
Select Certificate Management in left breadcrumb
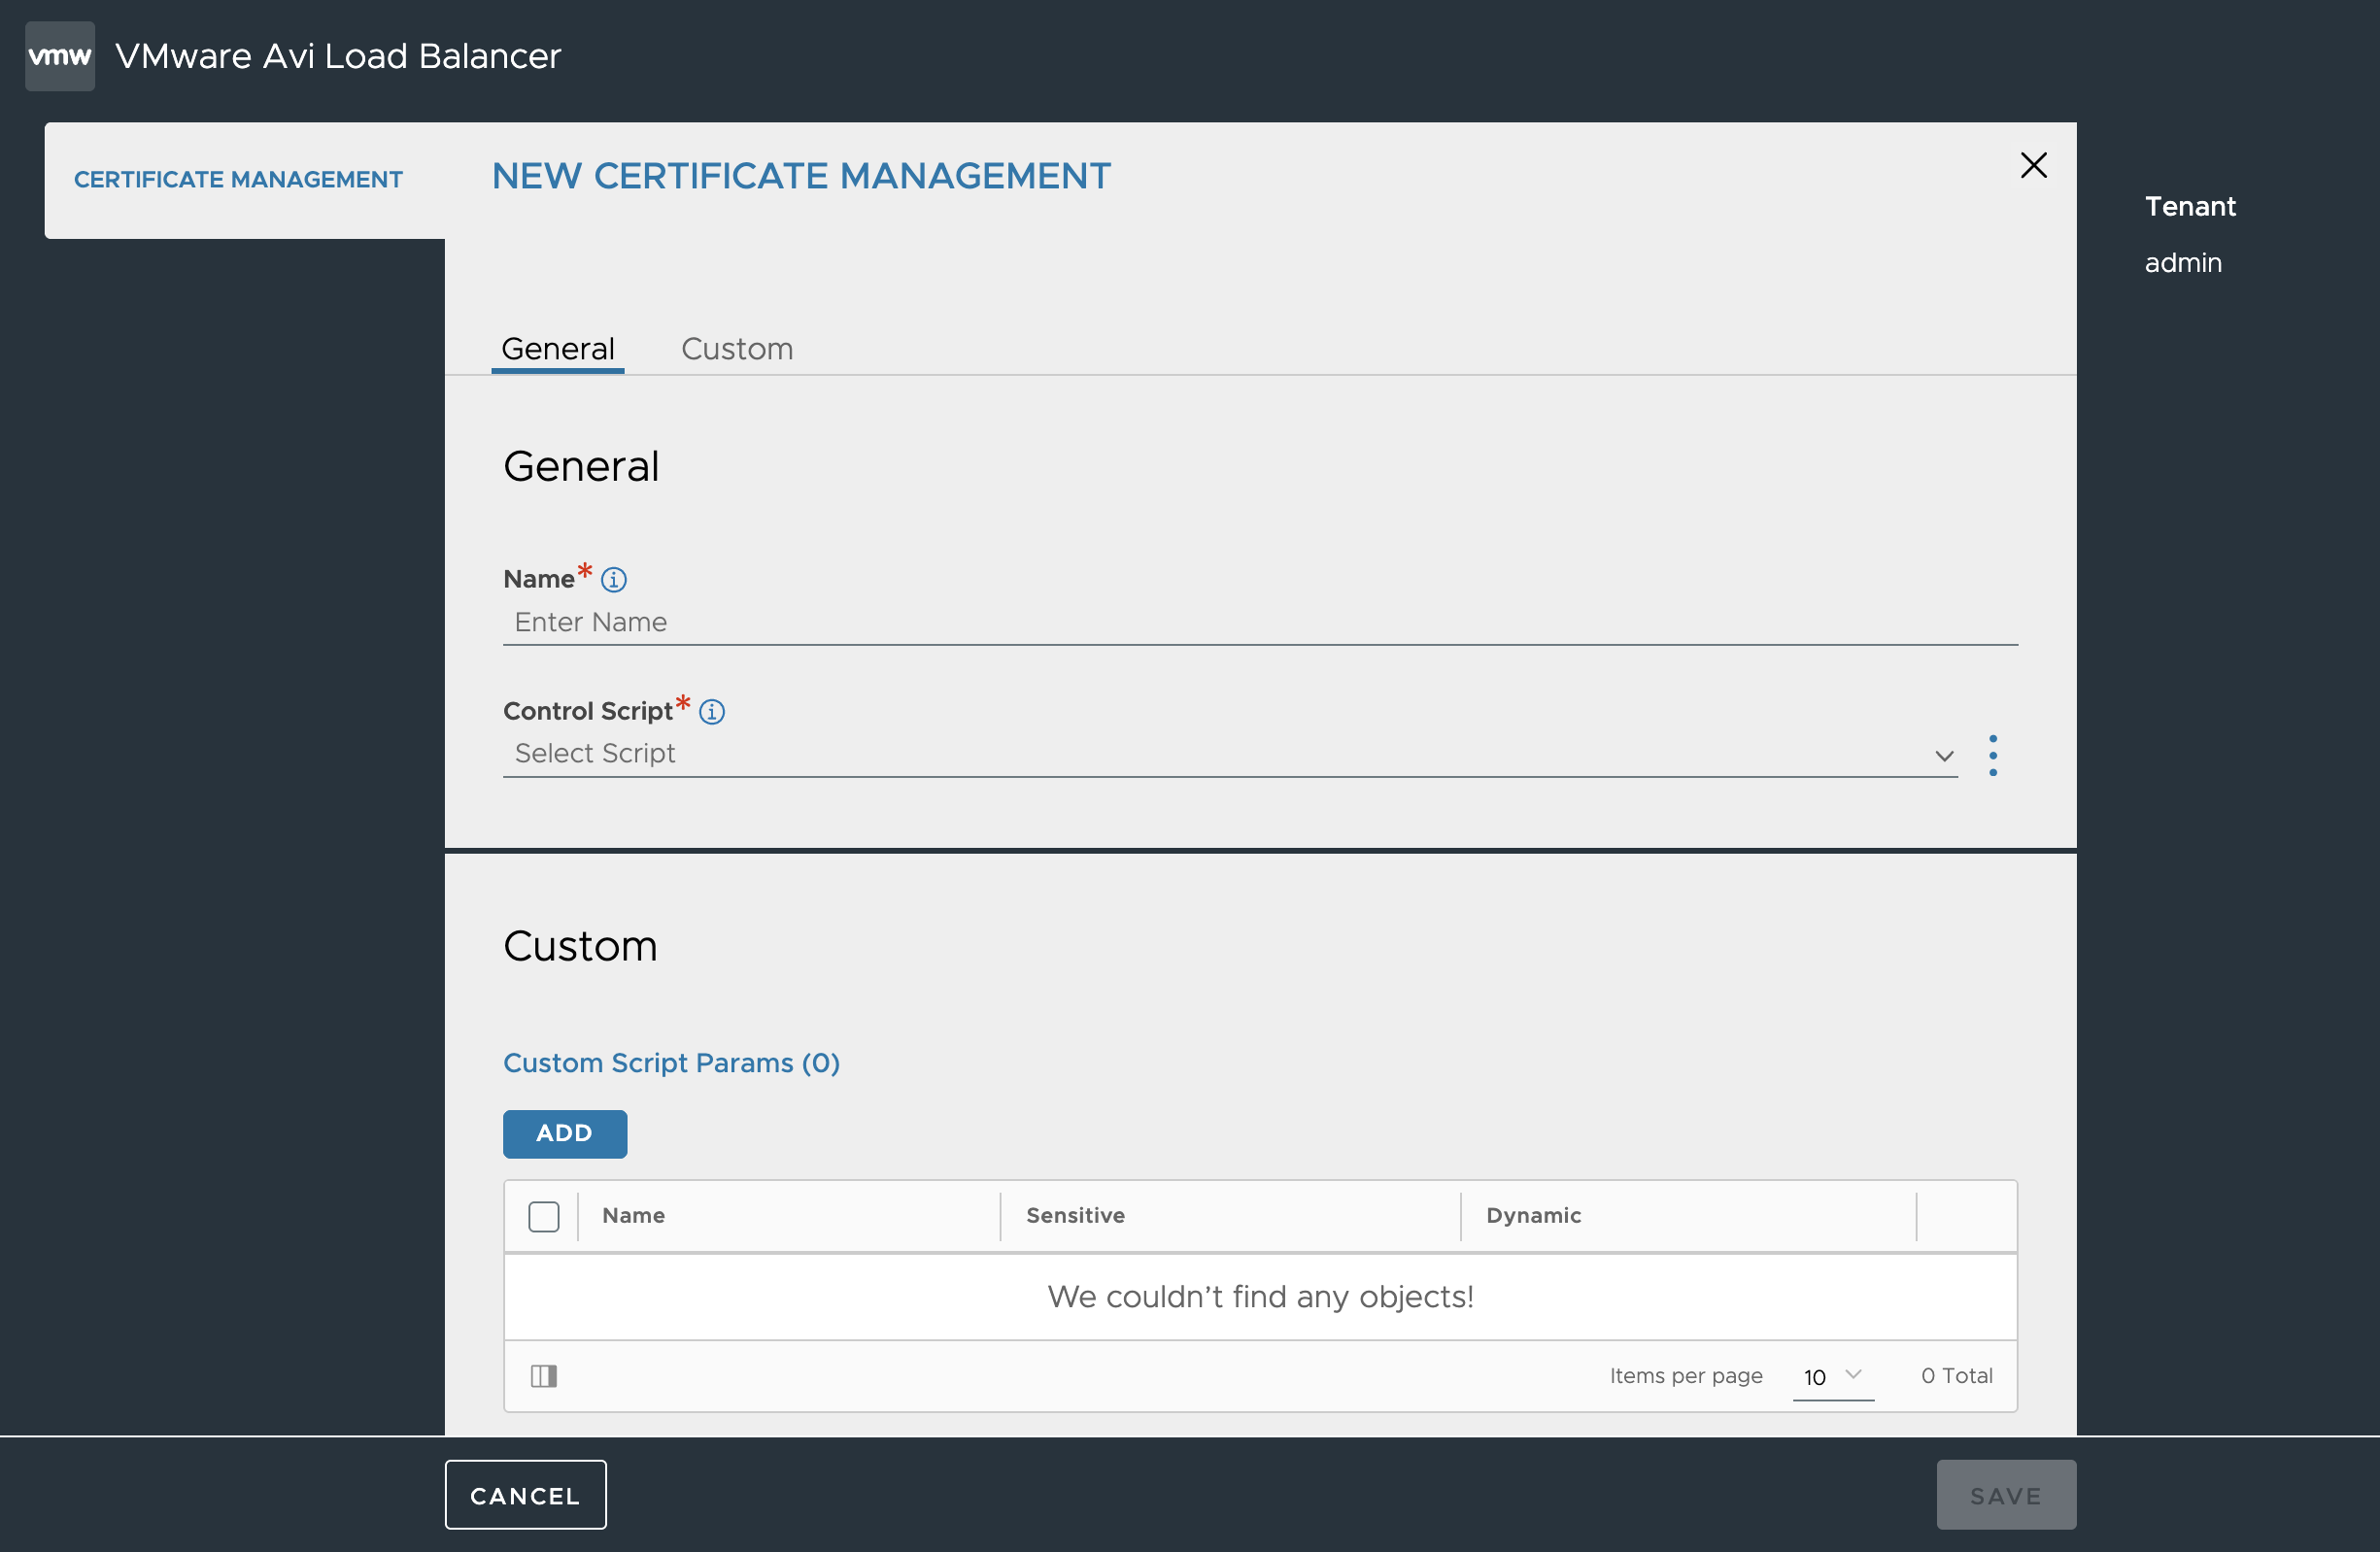tap(238, 179)
